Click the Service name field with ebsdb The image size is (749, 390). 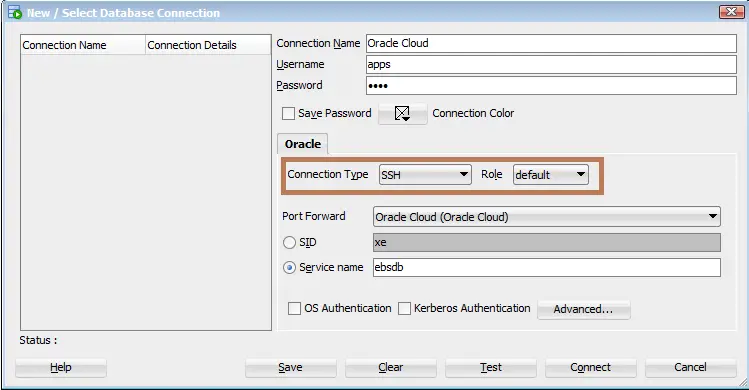click(x=546, y=268)
